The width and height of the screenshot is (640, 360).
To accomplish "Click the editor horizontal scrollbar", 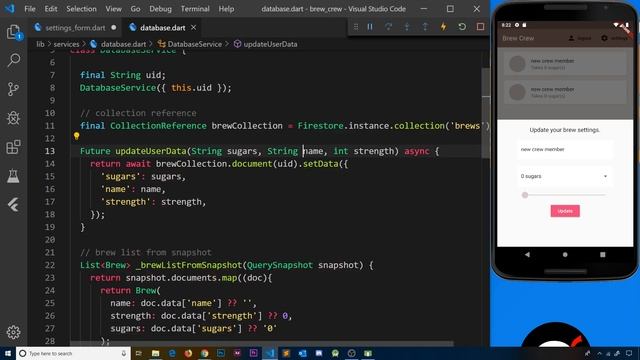I will [261, 344].
